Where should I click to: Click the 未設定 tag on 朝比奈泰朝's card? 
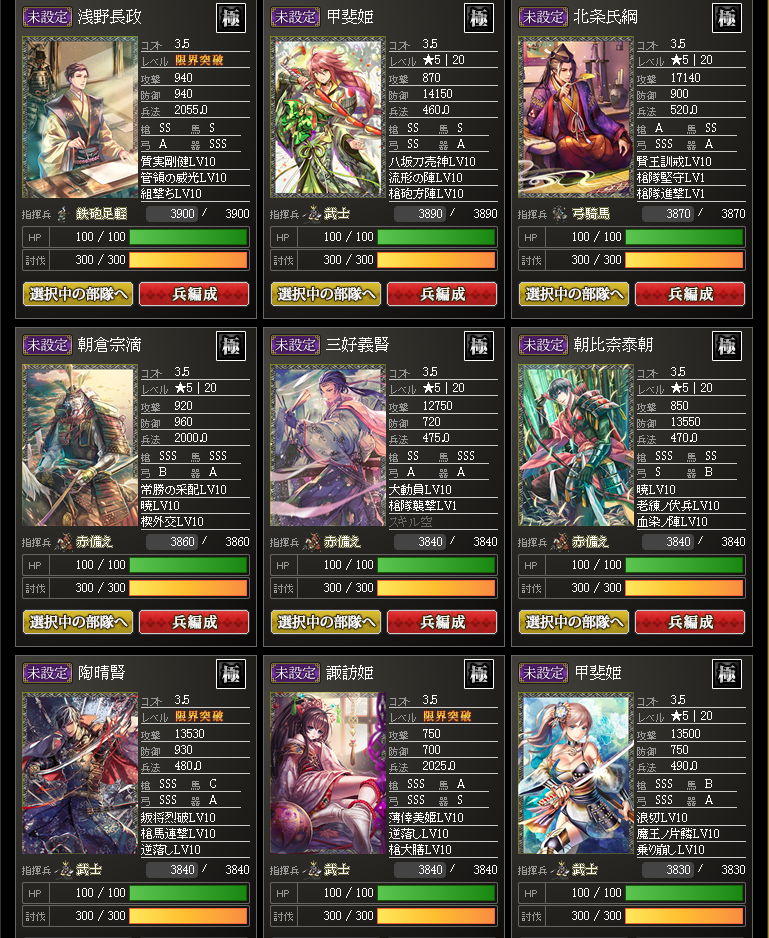[543, 345]
